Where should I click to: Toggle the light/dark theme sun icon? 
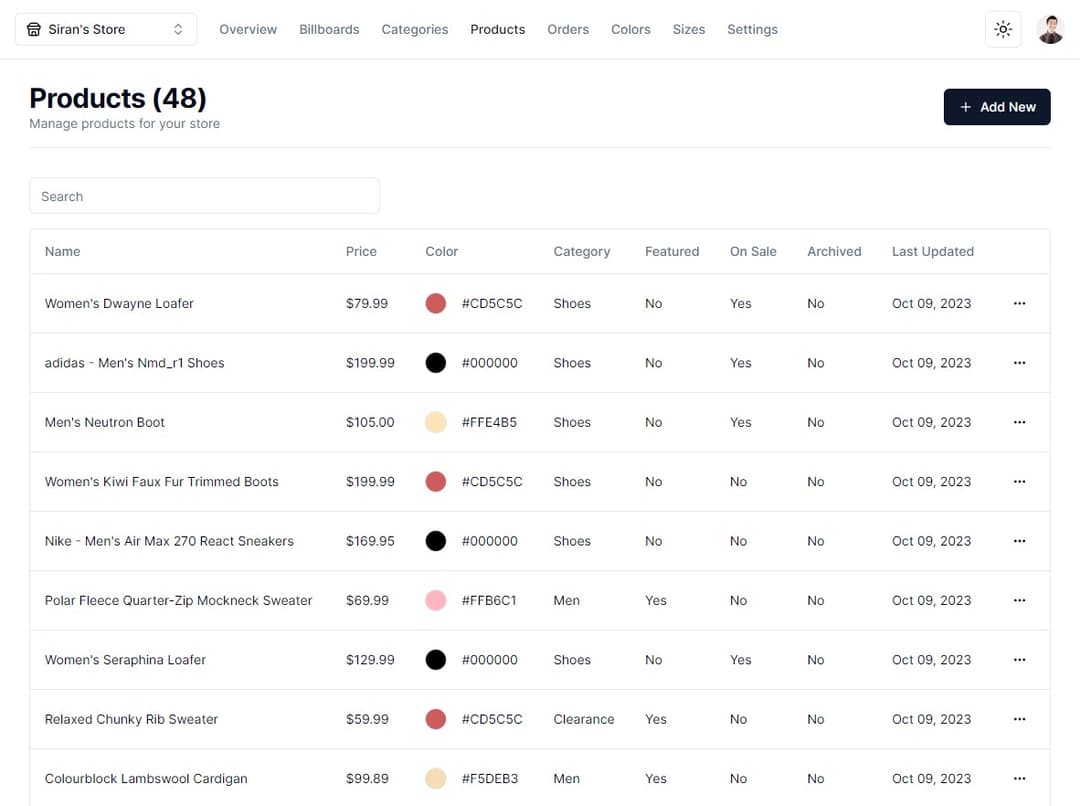1003,30
